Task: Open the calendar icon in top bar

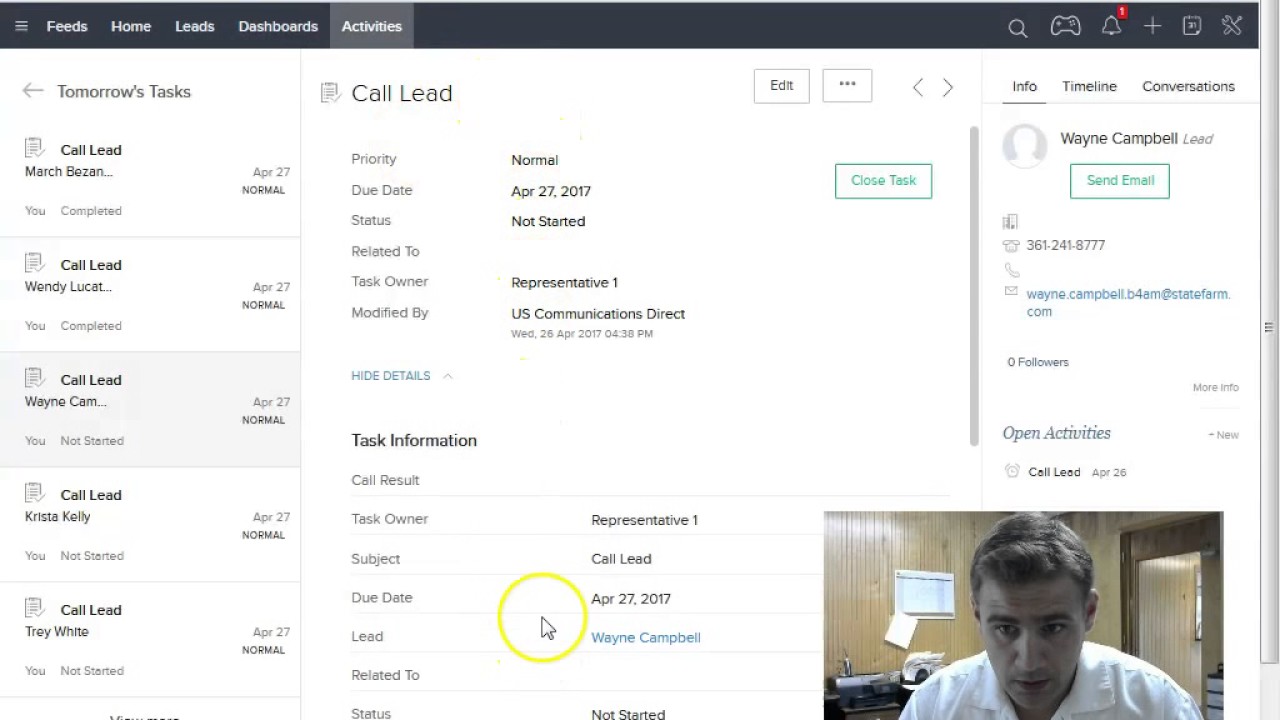Action: (x=1192, y=27)
